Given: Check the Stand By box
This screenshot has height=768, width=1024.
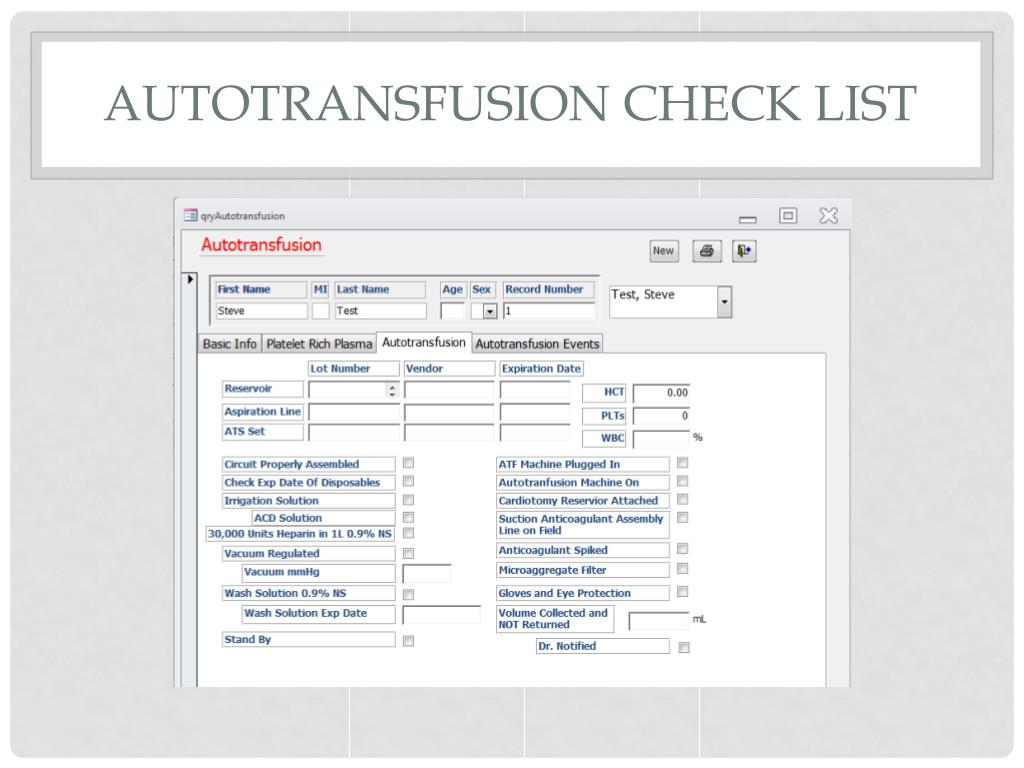Looking at the screenshot, I should (409, 641).
